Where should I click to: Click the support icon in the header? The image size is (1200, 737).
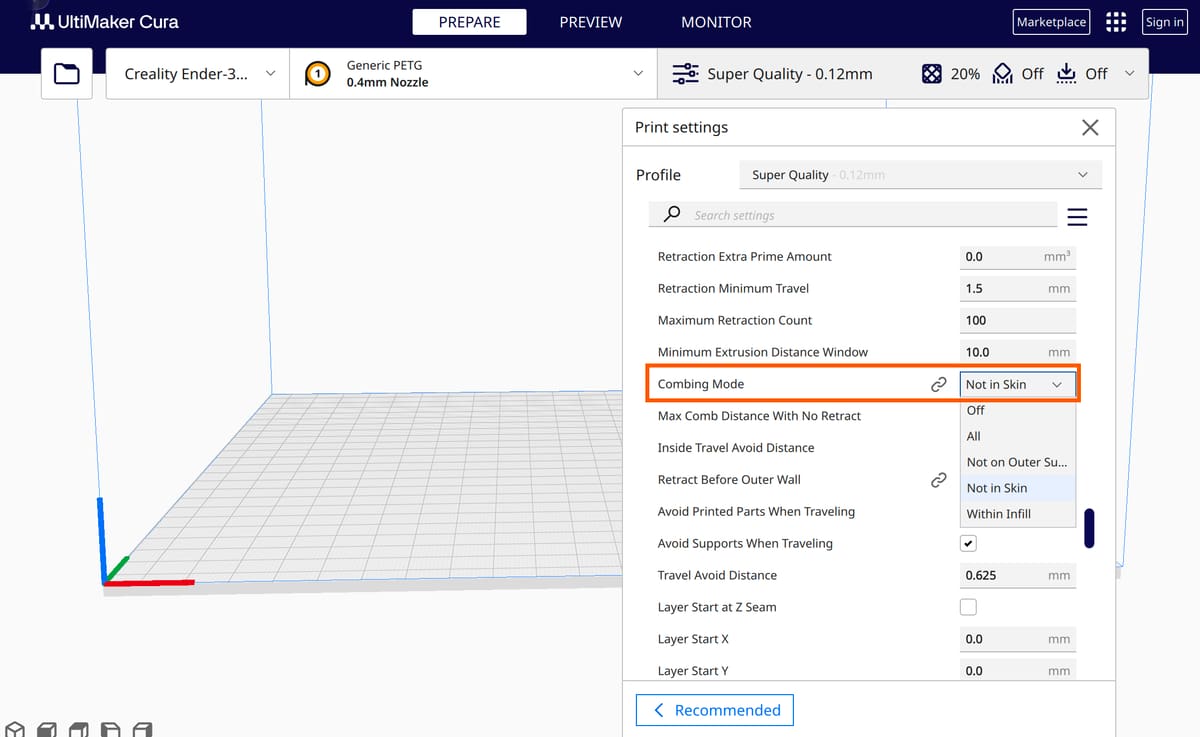tap(1002, 74)
